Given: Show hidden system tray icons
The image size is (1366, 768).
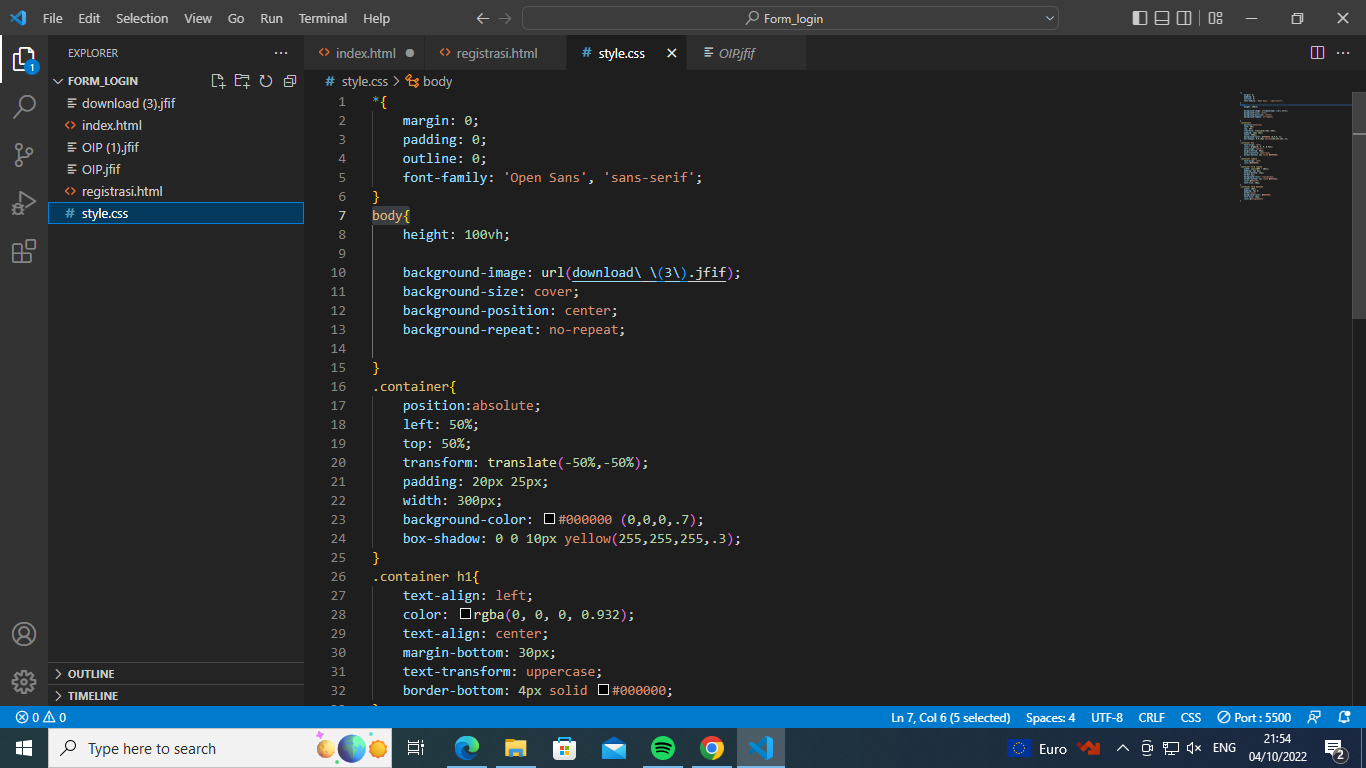Looking at the screenshot, I should pos(1123,748).
